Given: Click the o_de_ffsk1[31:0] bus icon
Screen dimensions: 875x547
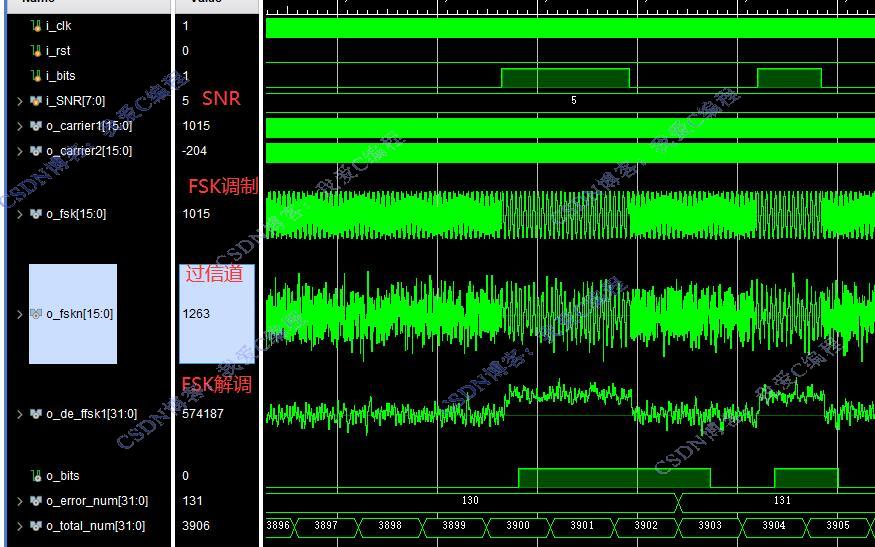Looking at the screenshot, I should tap(36, 414).
